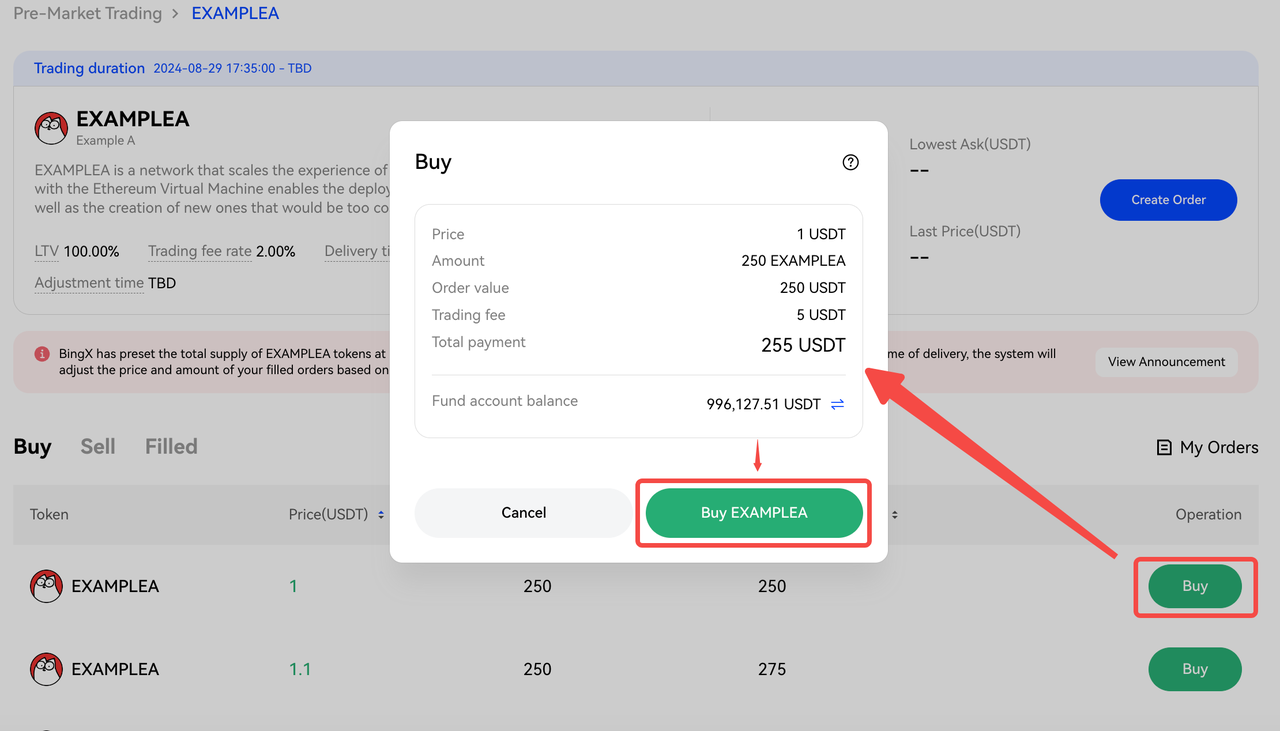Screen dimensions: 1280x731
Task: Open View Announcement
Action: 1166,362
